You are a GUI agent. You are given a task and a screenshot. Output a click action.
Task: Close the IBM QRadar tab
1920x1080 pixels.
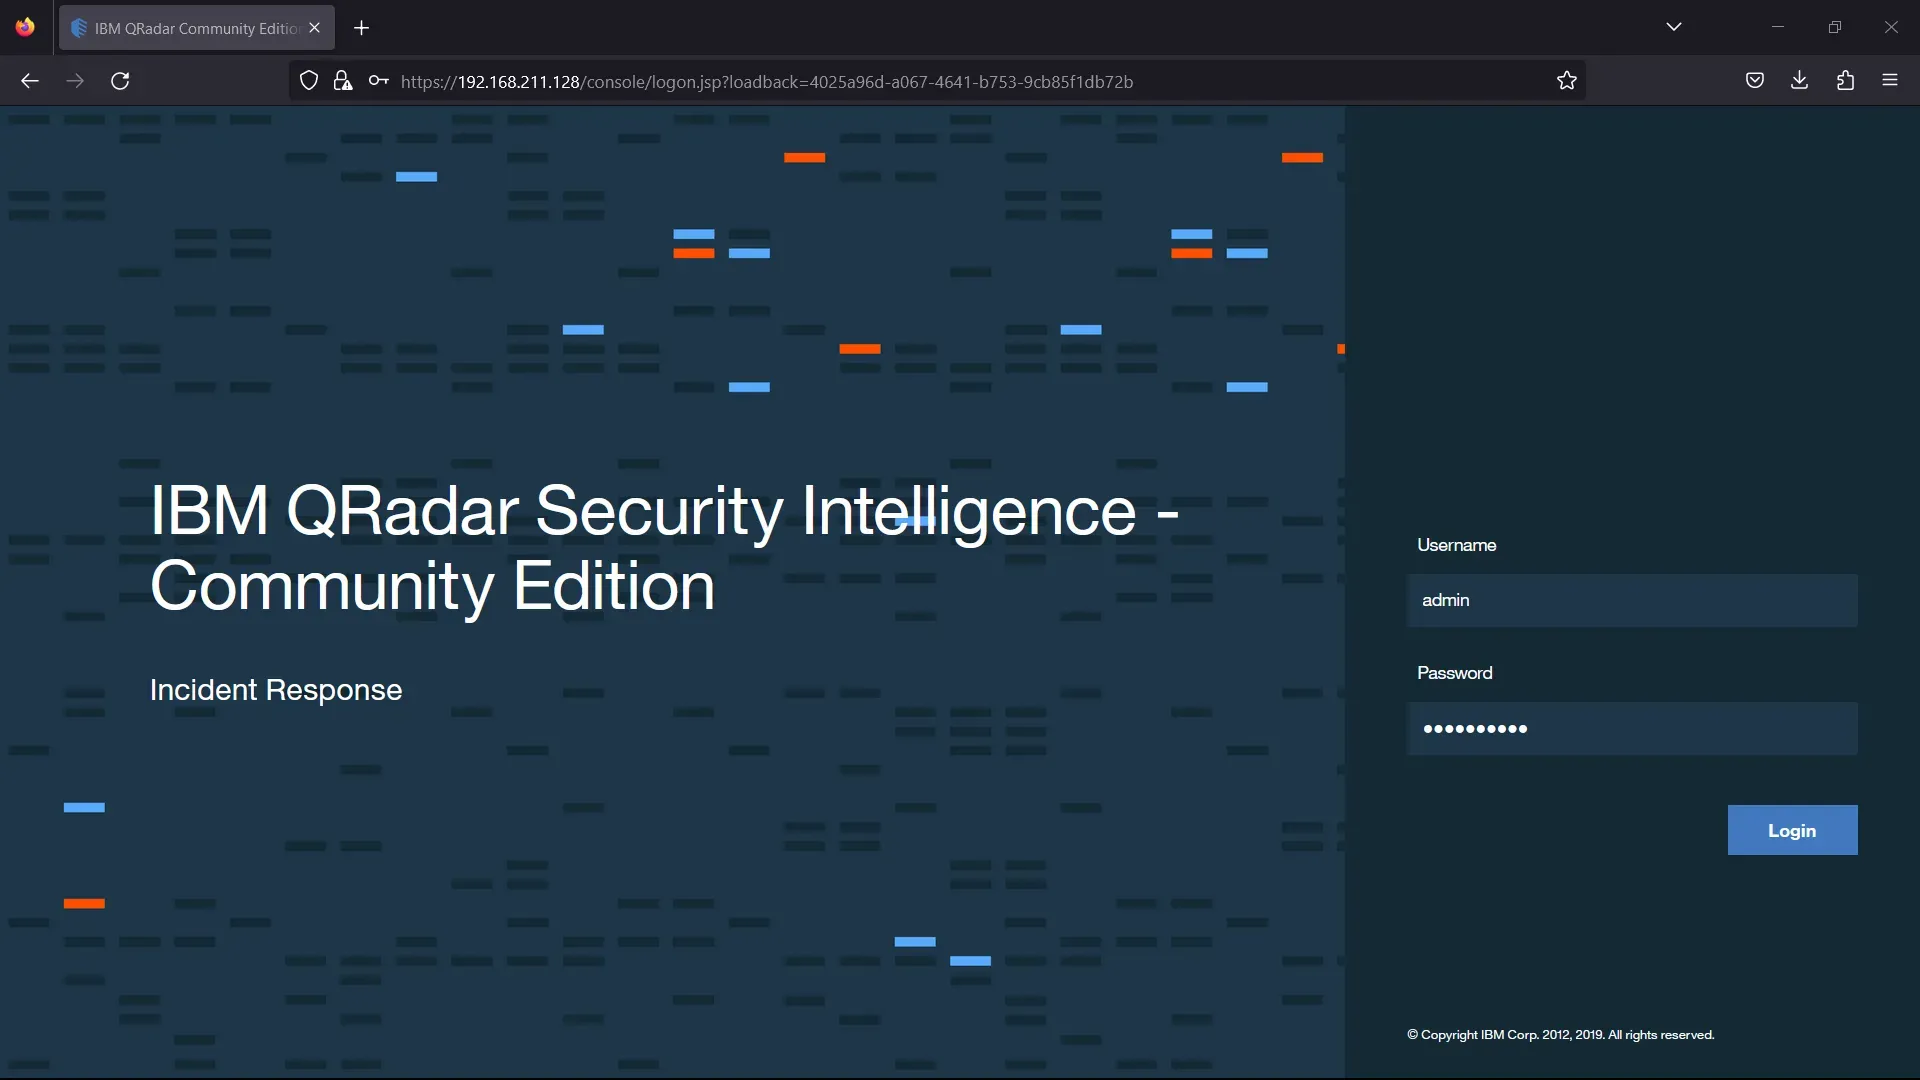315,28
